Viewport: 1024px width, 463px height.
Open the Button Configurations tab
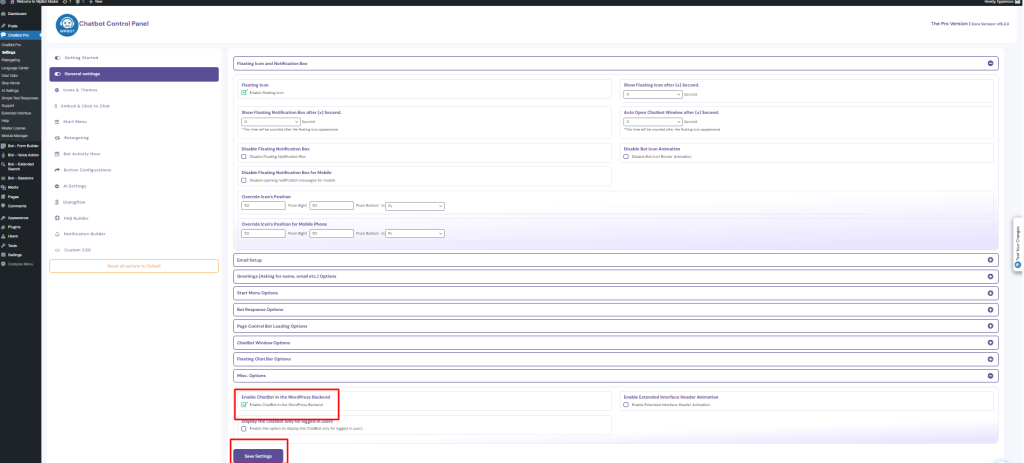pyautogui.click(x=87, y=169)
